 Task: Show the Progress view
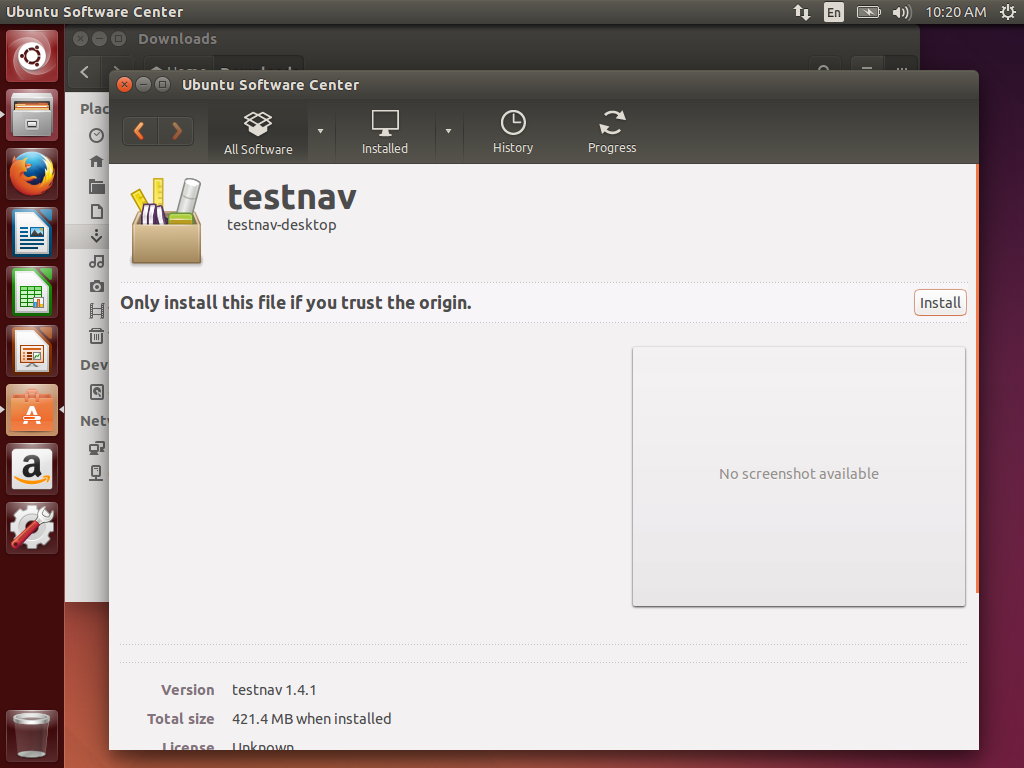[612, 133]
